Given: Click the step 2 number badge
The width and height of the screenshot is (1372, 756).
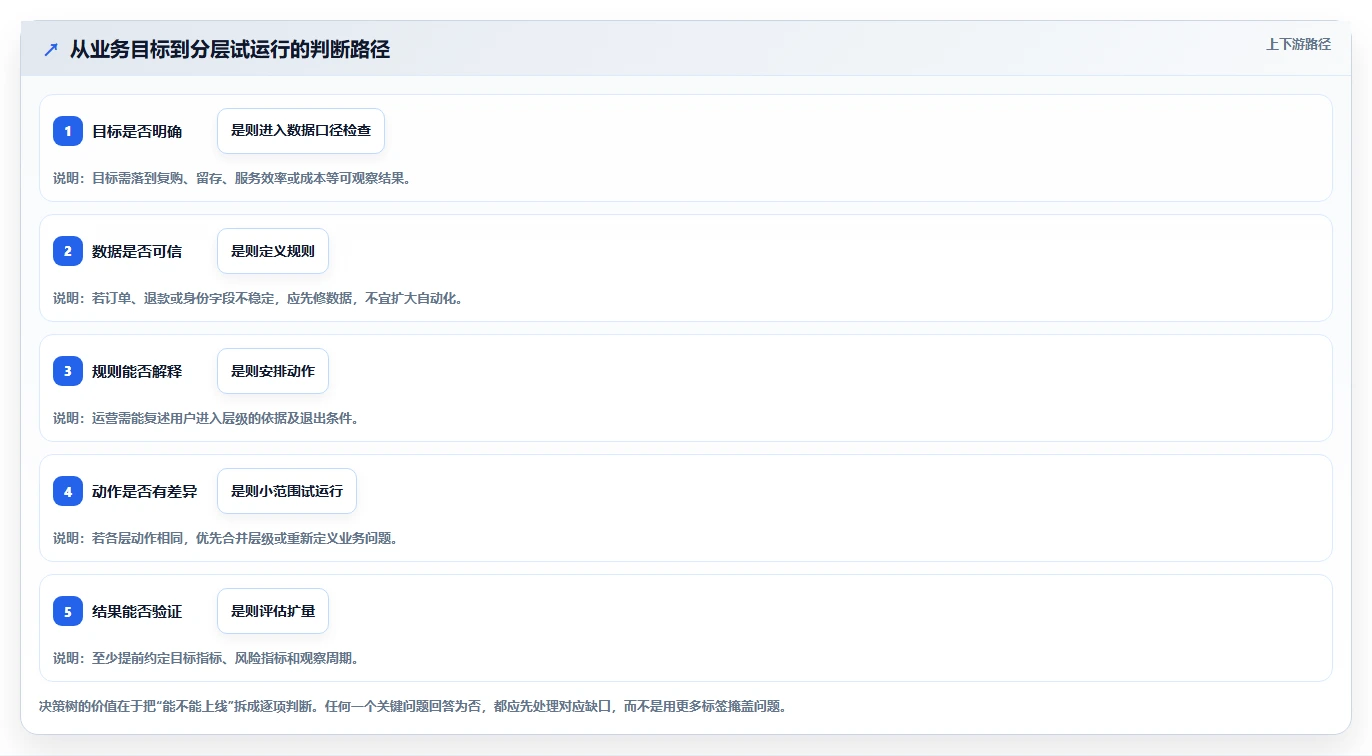Looking at the screenshot, I should pos(68,251).
